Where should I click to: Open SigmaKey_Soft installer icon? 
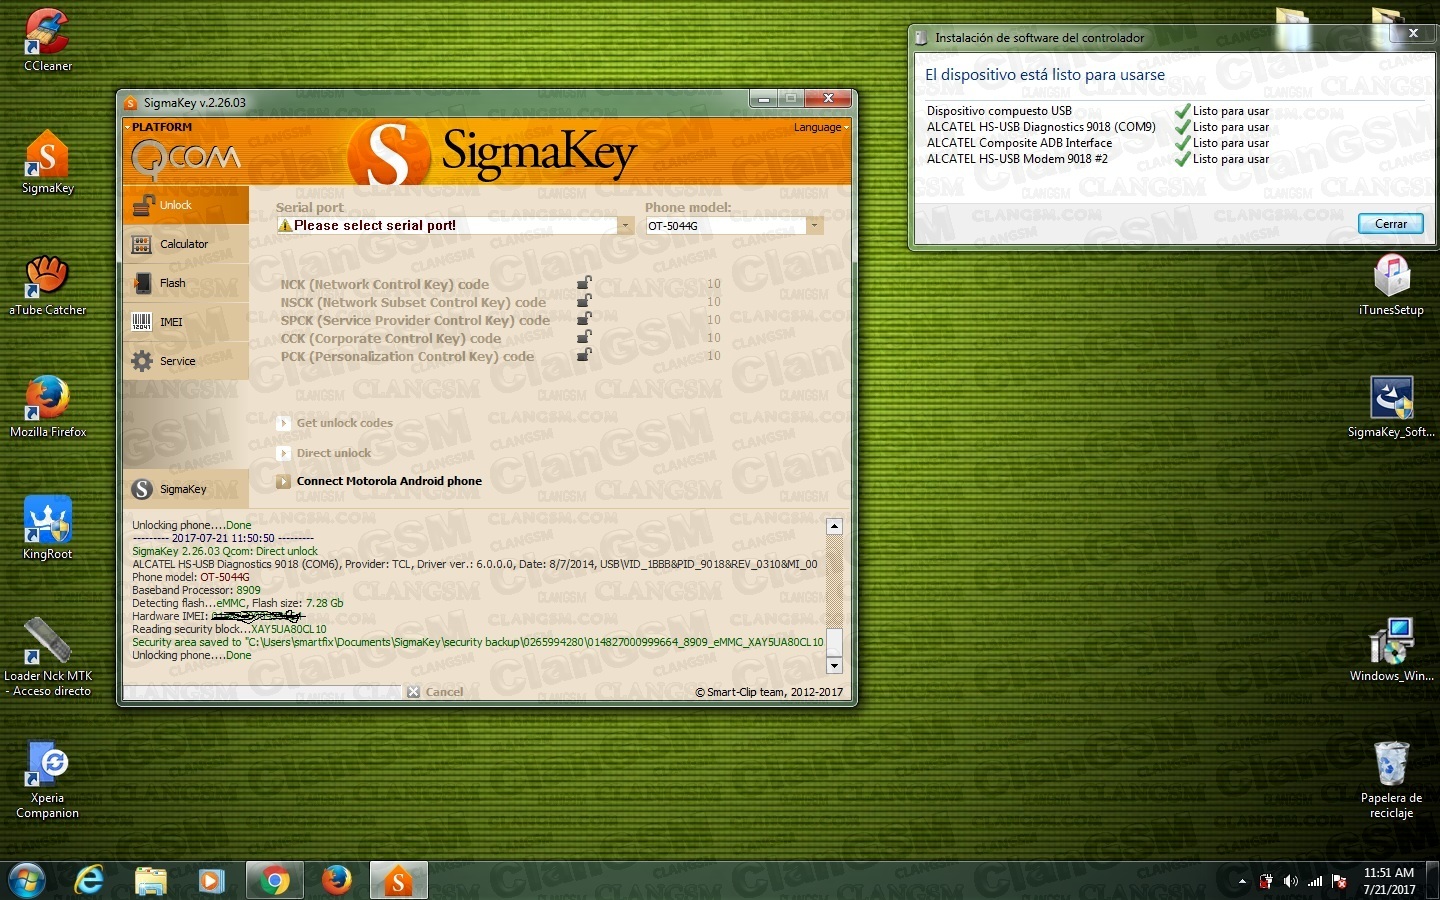point(1391,406)
